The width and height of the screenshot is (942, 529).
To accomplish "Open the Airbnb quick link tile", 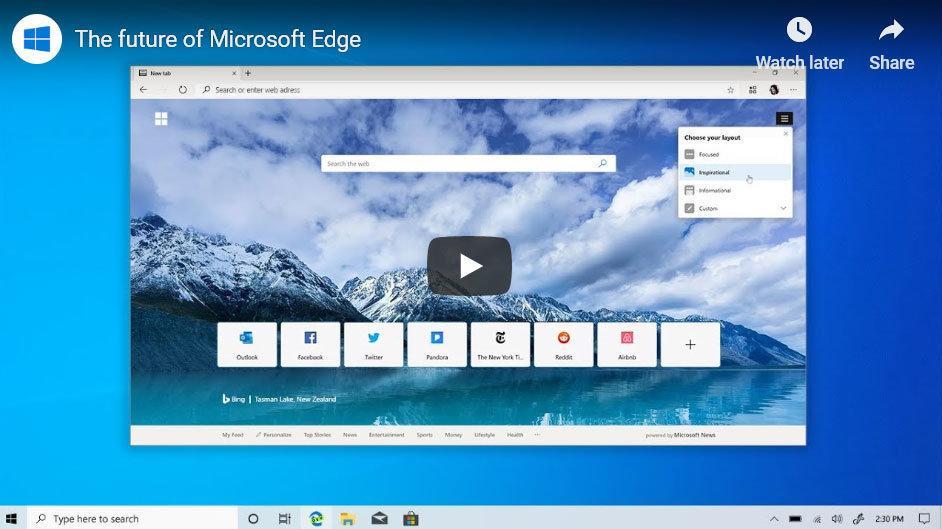I will point(627,345).
